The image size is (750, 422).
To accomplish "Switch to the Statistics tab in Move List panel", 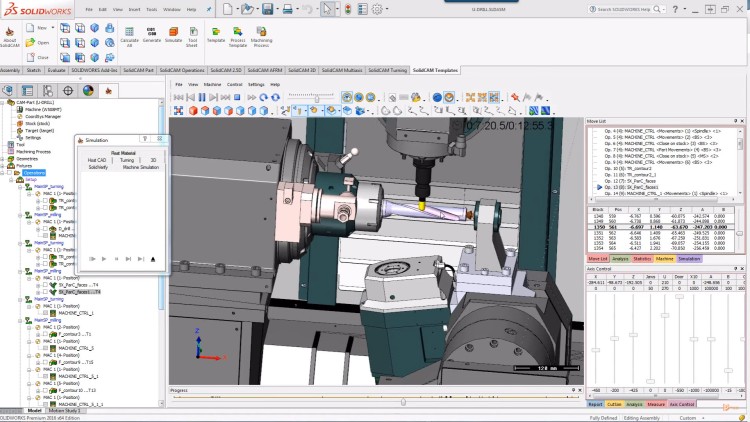I will point(642,259).
